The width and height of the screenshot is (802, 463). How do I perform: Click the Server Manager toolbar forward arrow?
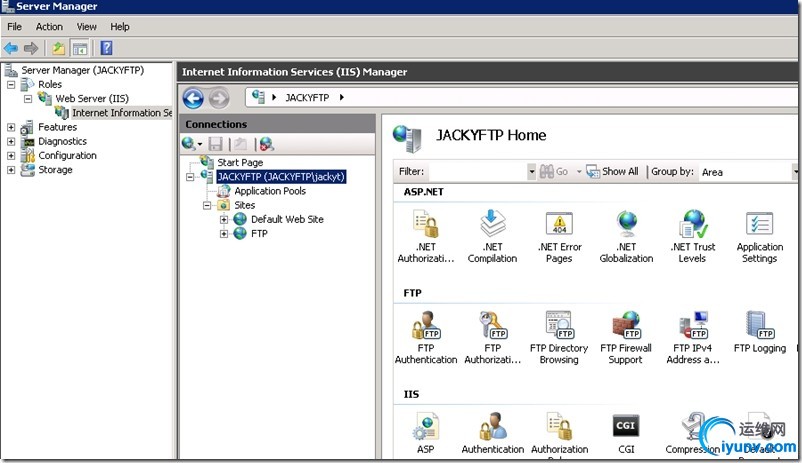pyautogui.click(x=31, y=49)
